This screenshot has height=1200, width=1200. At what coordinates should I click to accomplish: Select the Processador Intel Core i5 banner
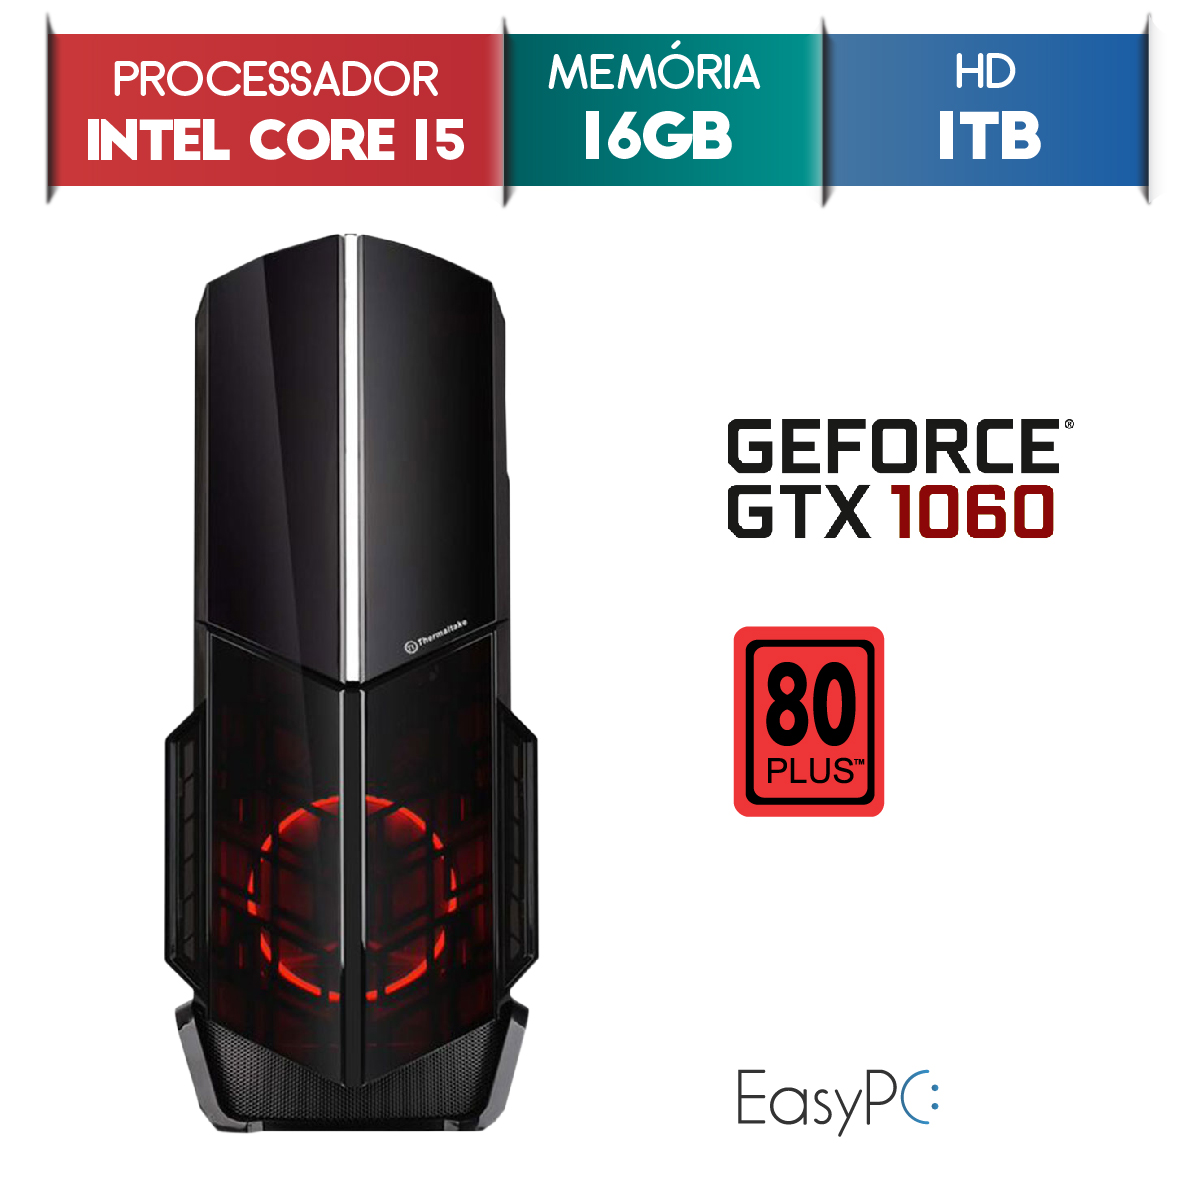[x=275, y=110]
